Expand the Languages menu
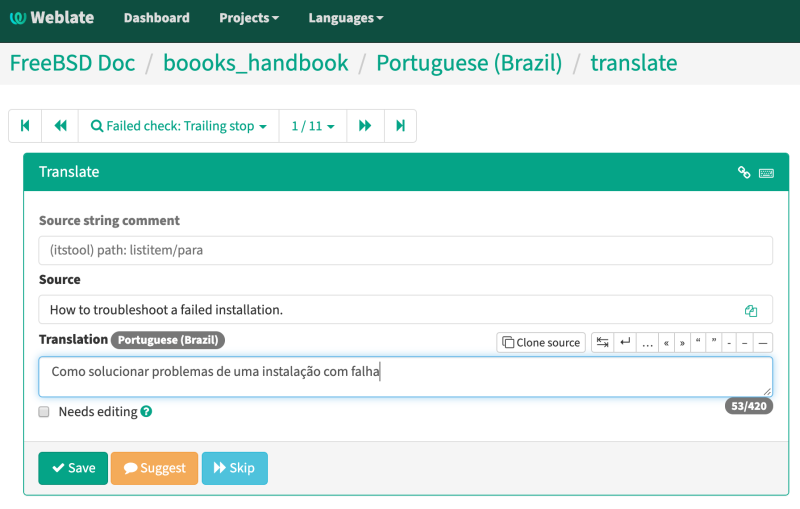800x509 pixels. 345,18
